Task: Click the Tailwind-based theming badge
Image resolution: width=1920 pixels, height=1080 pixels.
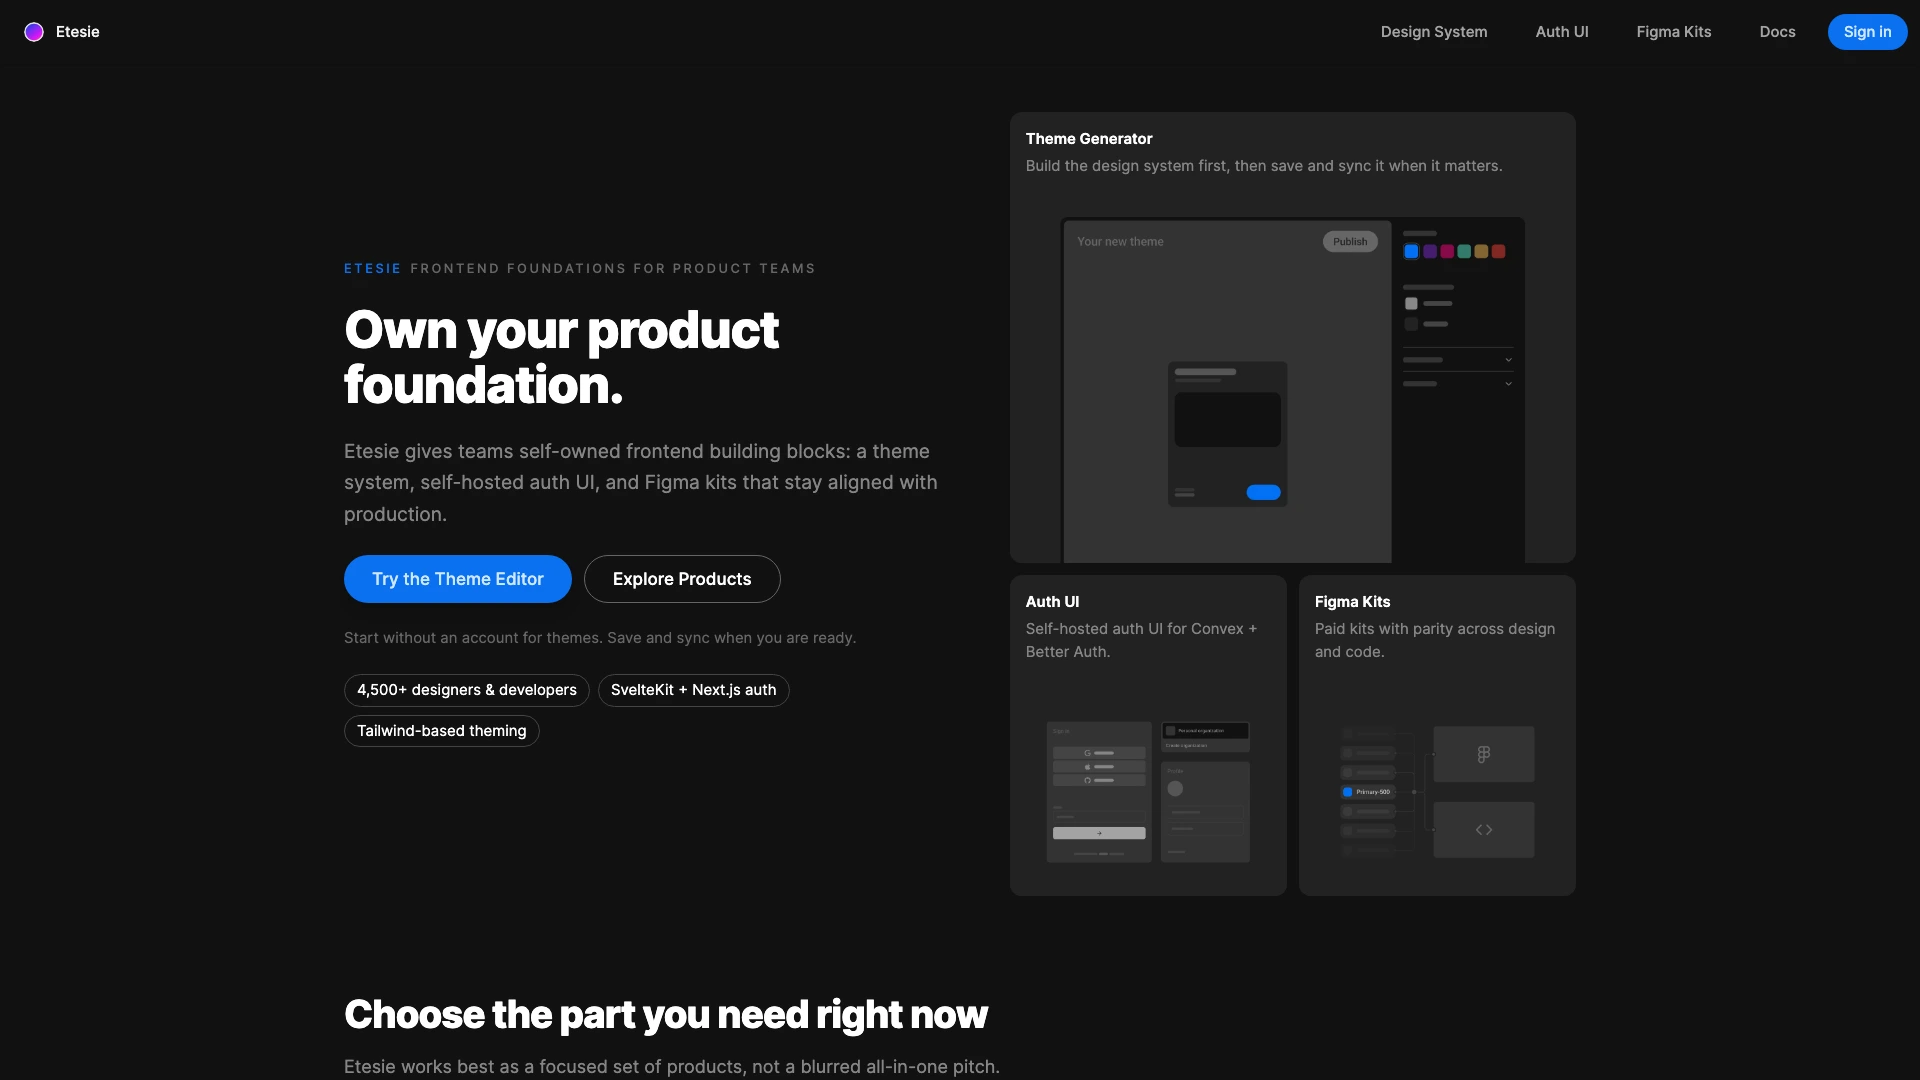Action: pos(442,731)
